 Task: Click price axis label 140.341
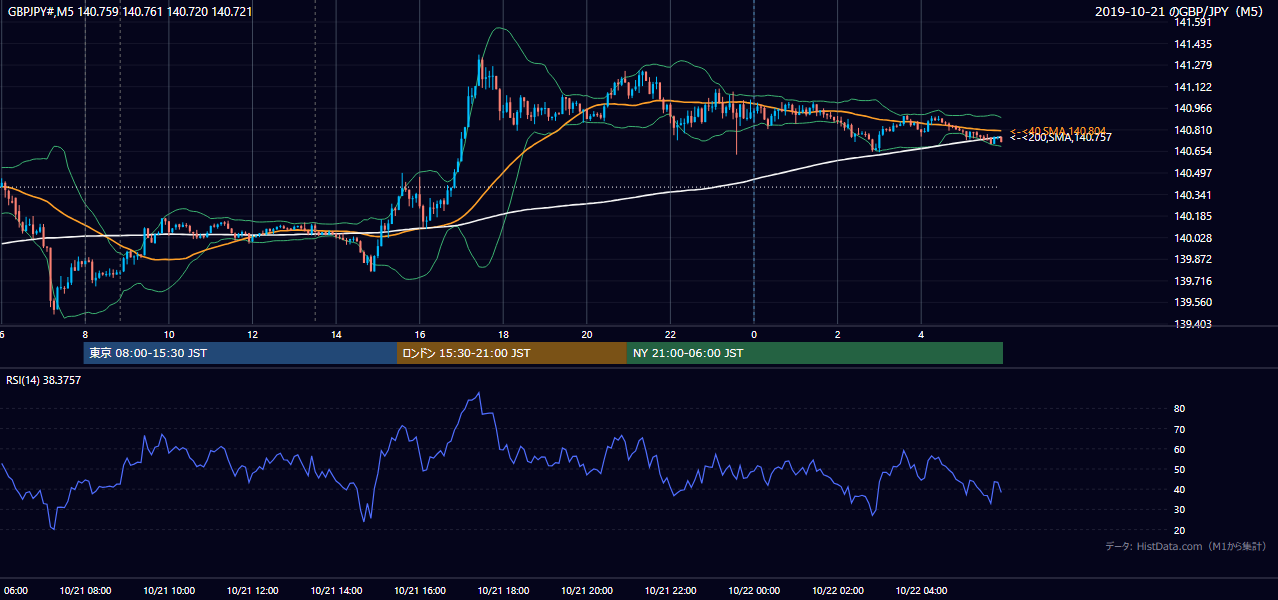click(x=1193, y=195)
